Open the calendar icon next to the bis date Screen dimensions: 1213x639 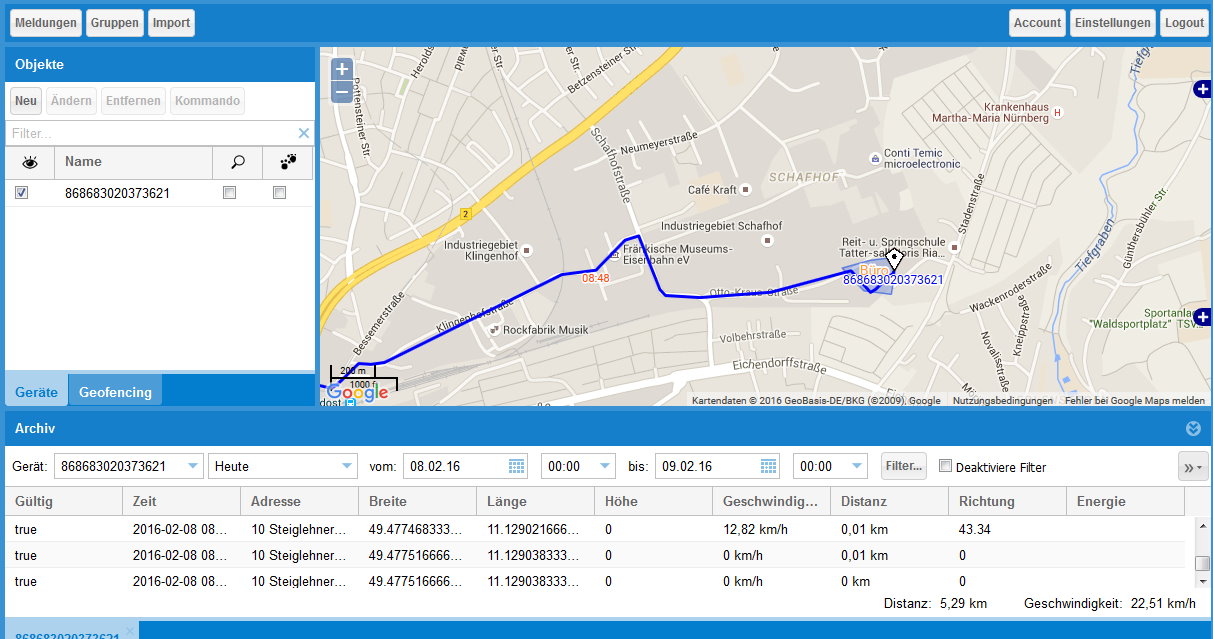click(766, 466)
